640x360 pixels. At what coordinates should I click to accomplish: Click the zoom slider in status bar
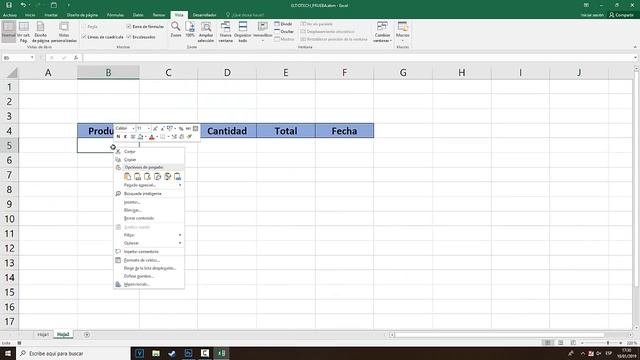tap(602, 343)
